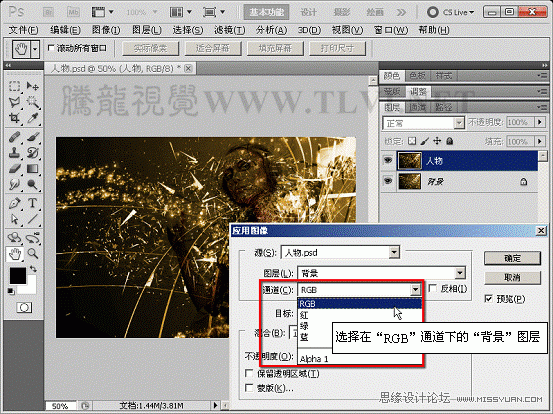Screen dimensions: 553x414
Task: Select the 3D Camera Orbit tool
Action: click(32, 238)
